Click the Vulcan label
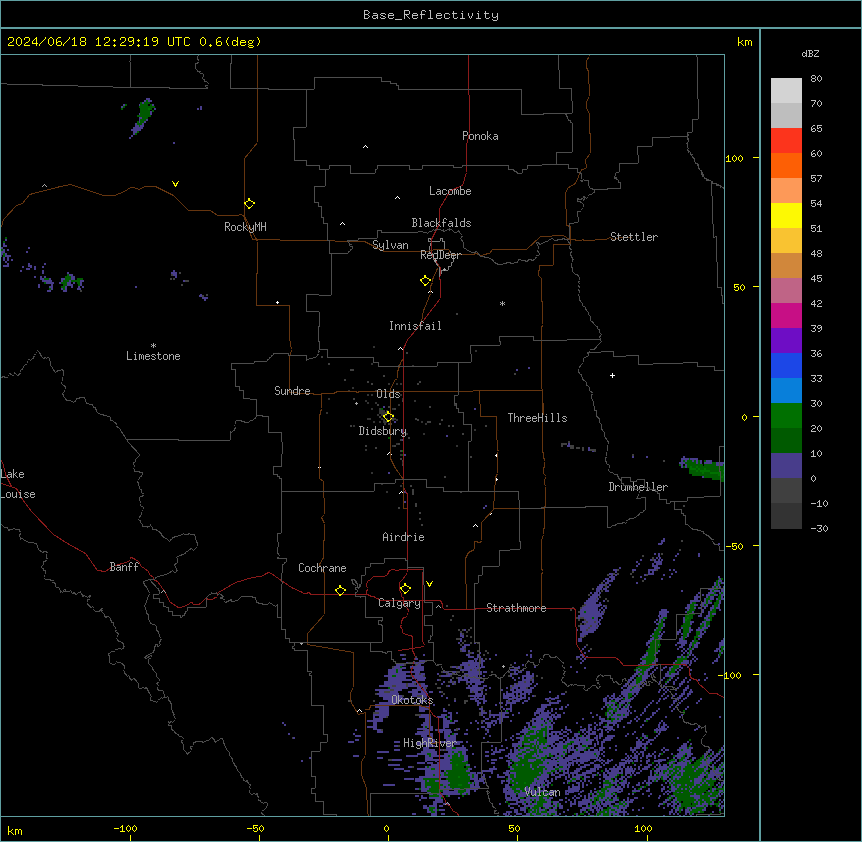The width and height of the screenshot is (862, 842). tap(543, 792)
